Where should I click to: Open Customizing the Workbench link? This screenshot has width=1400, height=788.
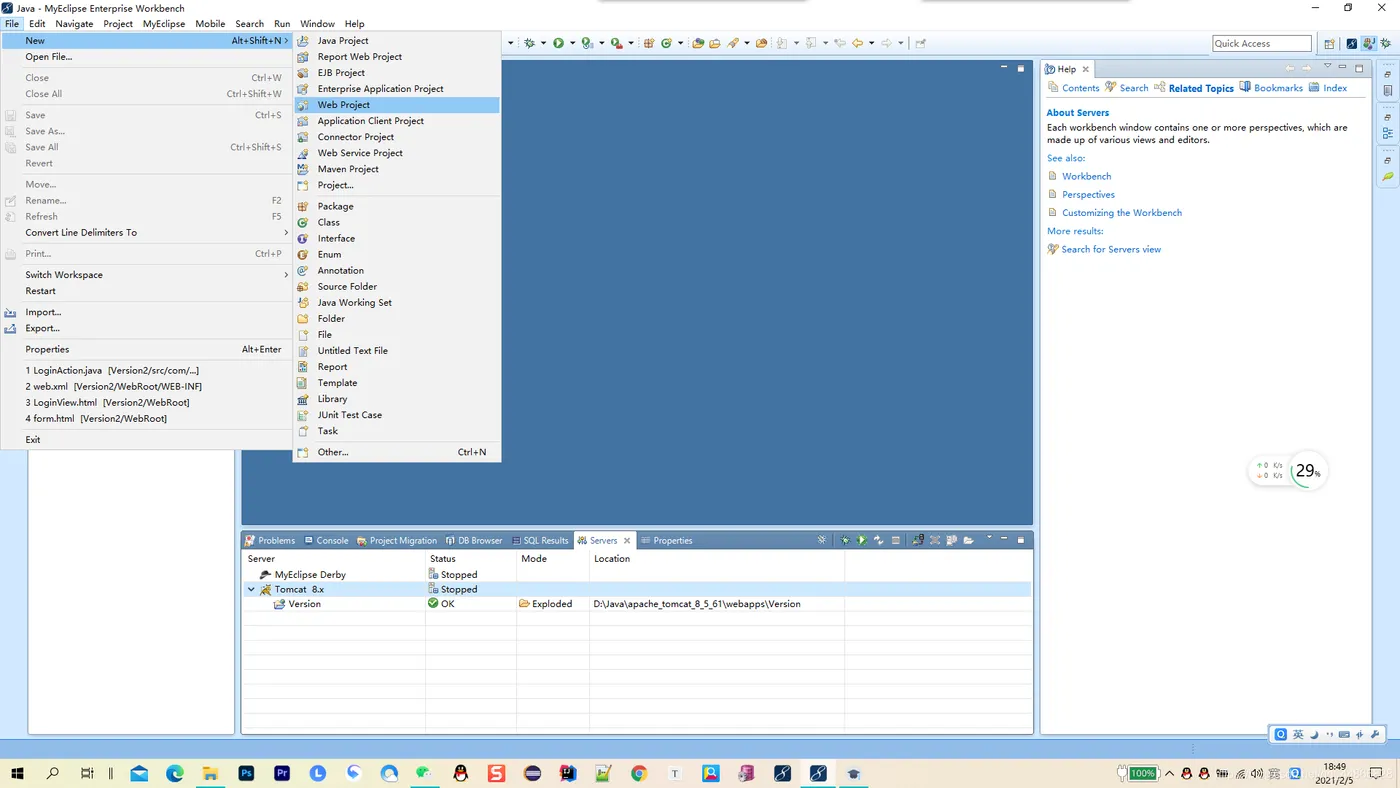pyautogui.click(x=1122, y=212)
